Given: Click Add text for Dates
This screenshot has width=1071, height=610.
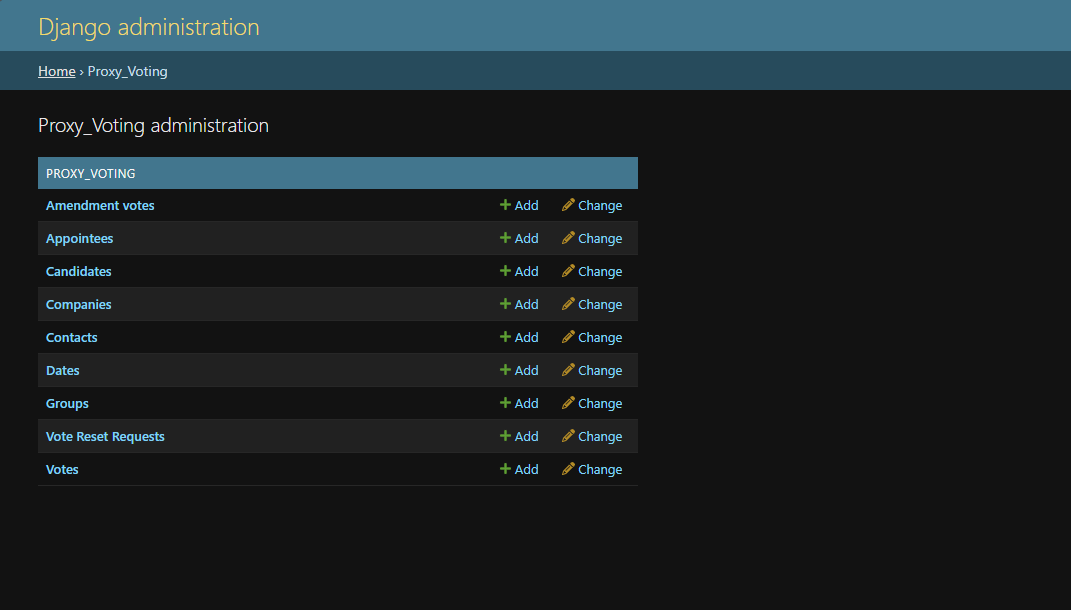Looking at the screenshot, I should click(x=527, y=370).
